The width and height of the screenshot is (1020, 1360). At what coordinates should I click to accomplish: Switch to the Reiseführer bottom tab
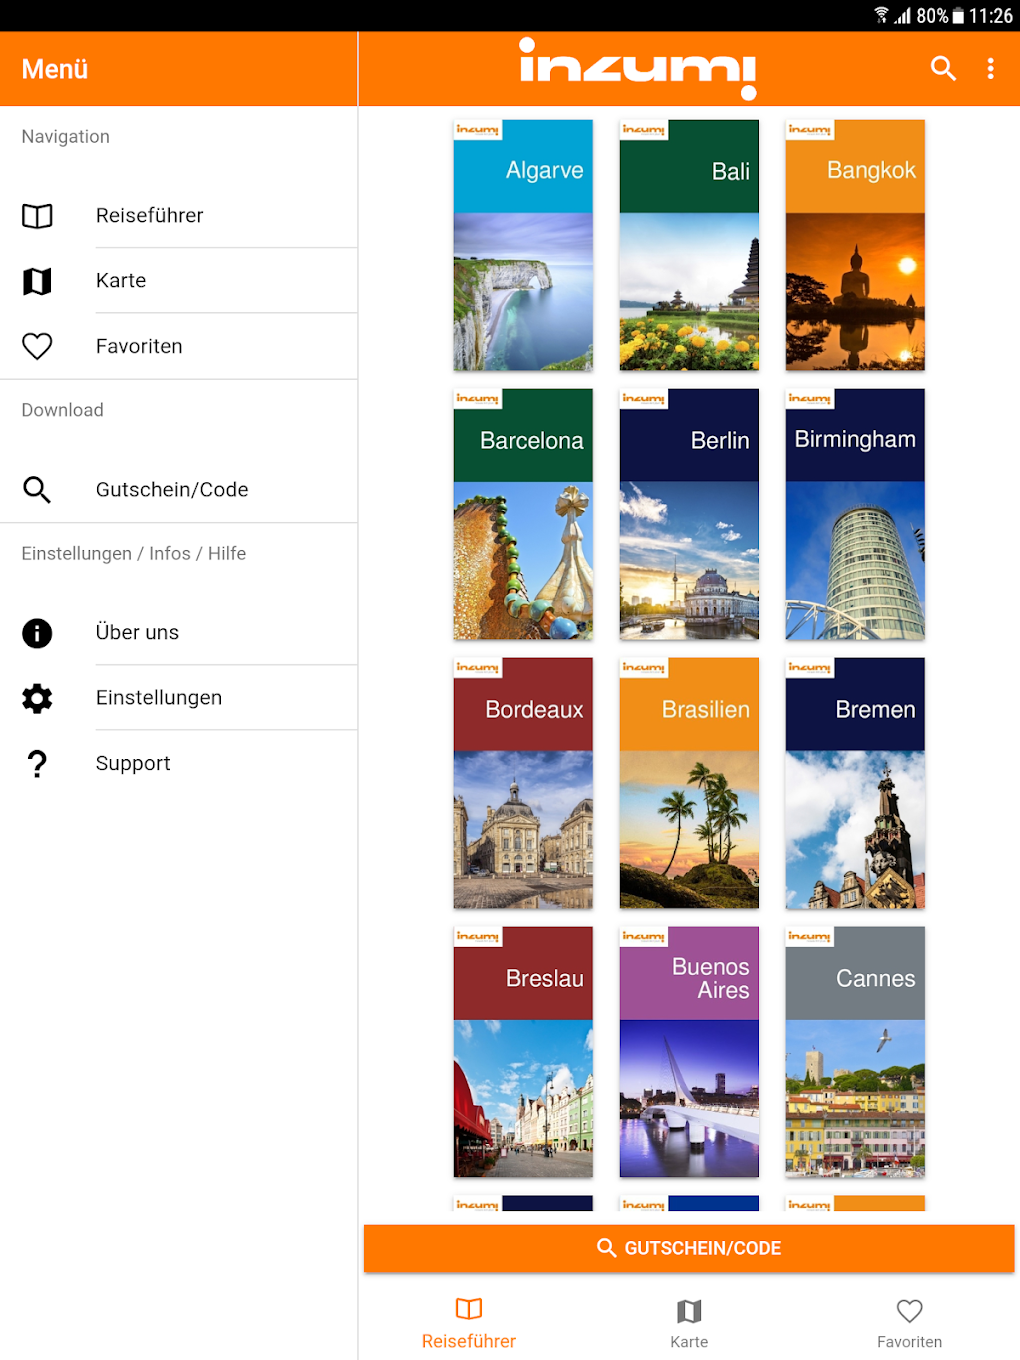pyautogui.click(x=469, y=1323)
